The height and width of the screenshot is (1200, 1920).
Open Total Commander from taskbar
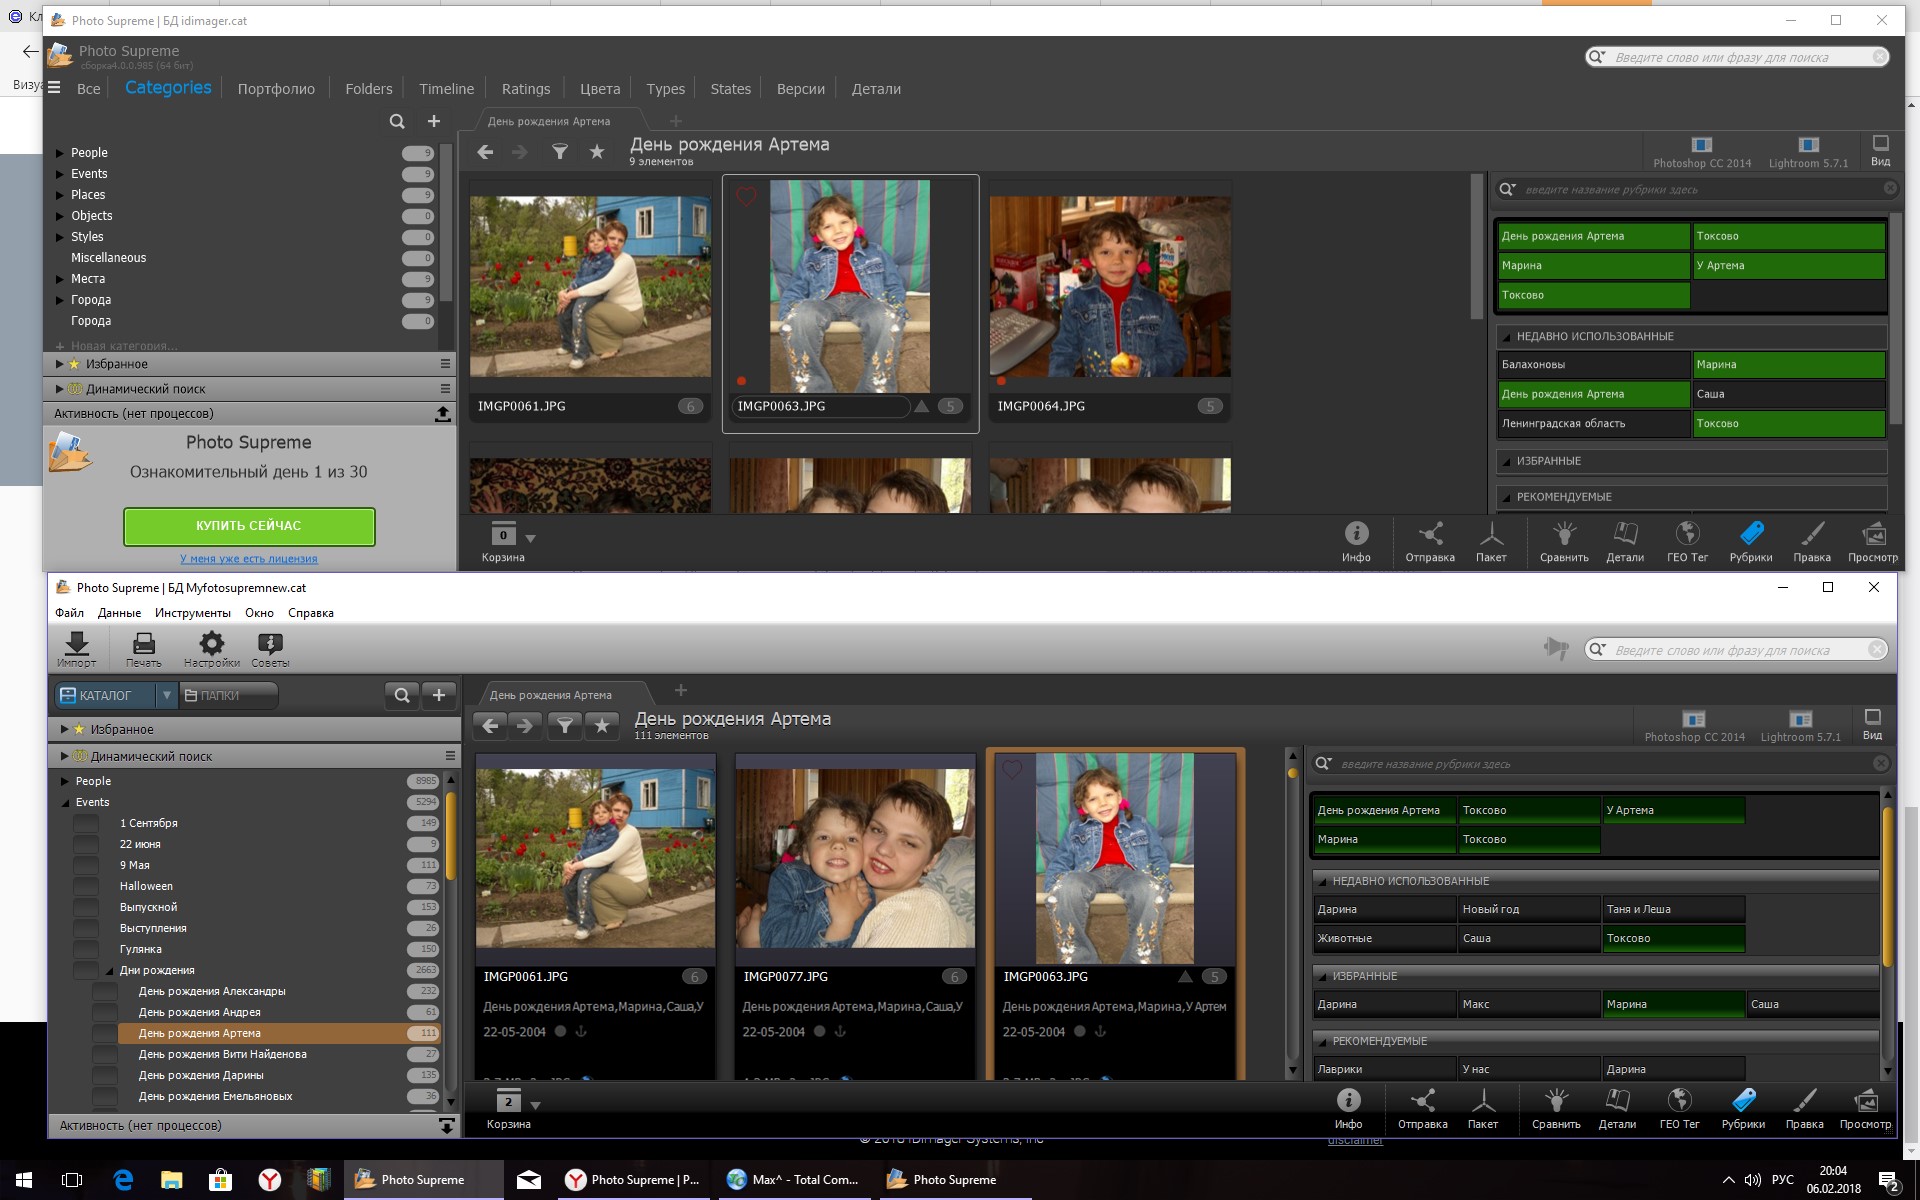click(x=794, y=1180)
